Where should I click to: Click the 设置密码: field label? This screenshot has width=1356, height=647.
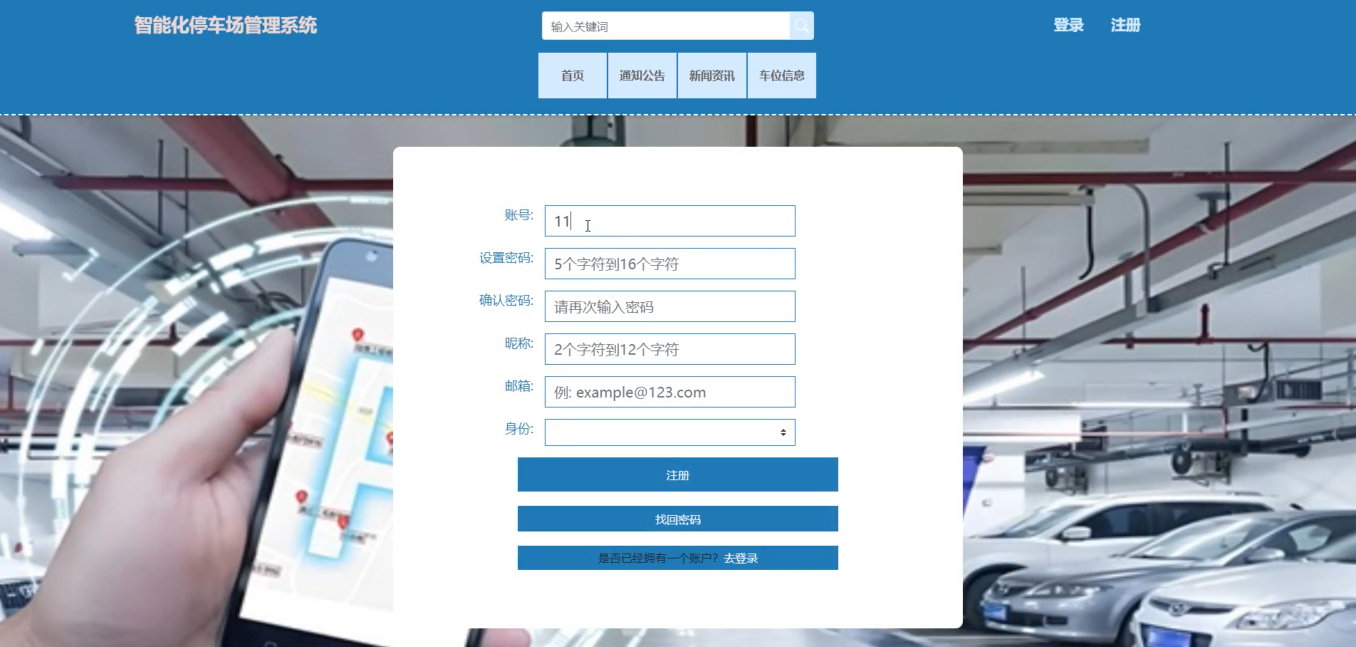[x=507, y=258]
